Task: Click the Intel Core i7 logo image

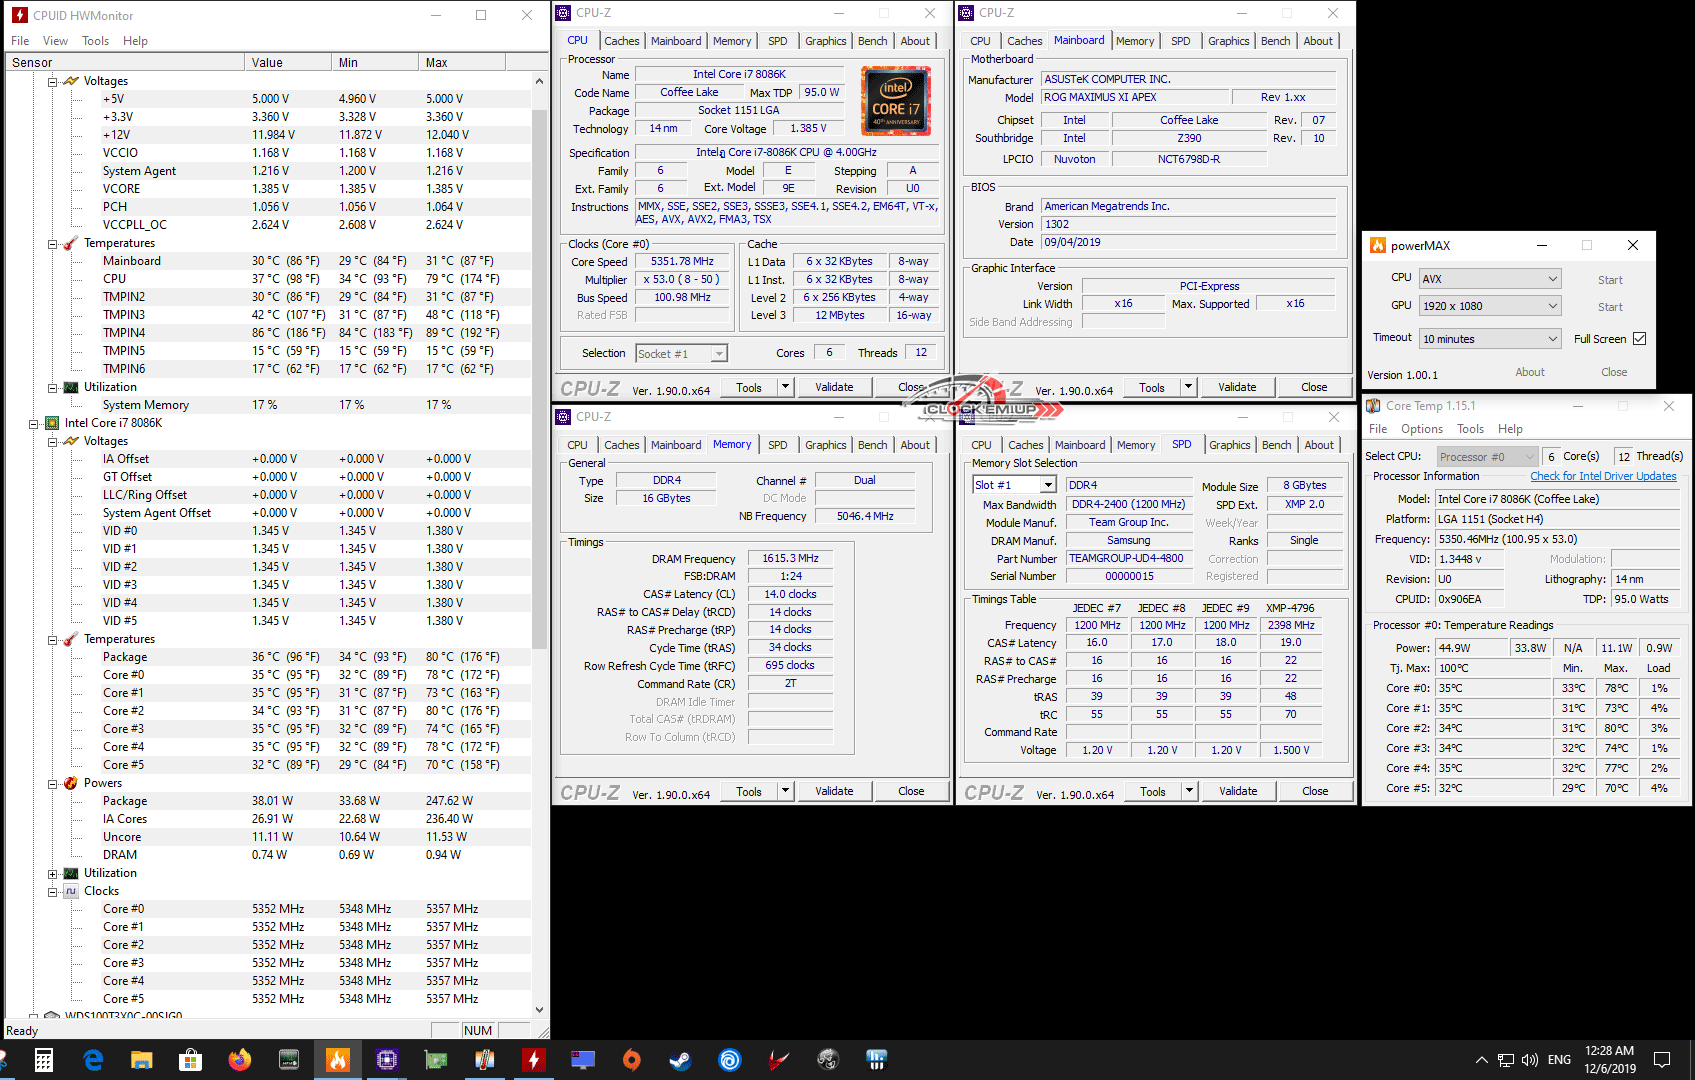Action: (x=895, y=101)
